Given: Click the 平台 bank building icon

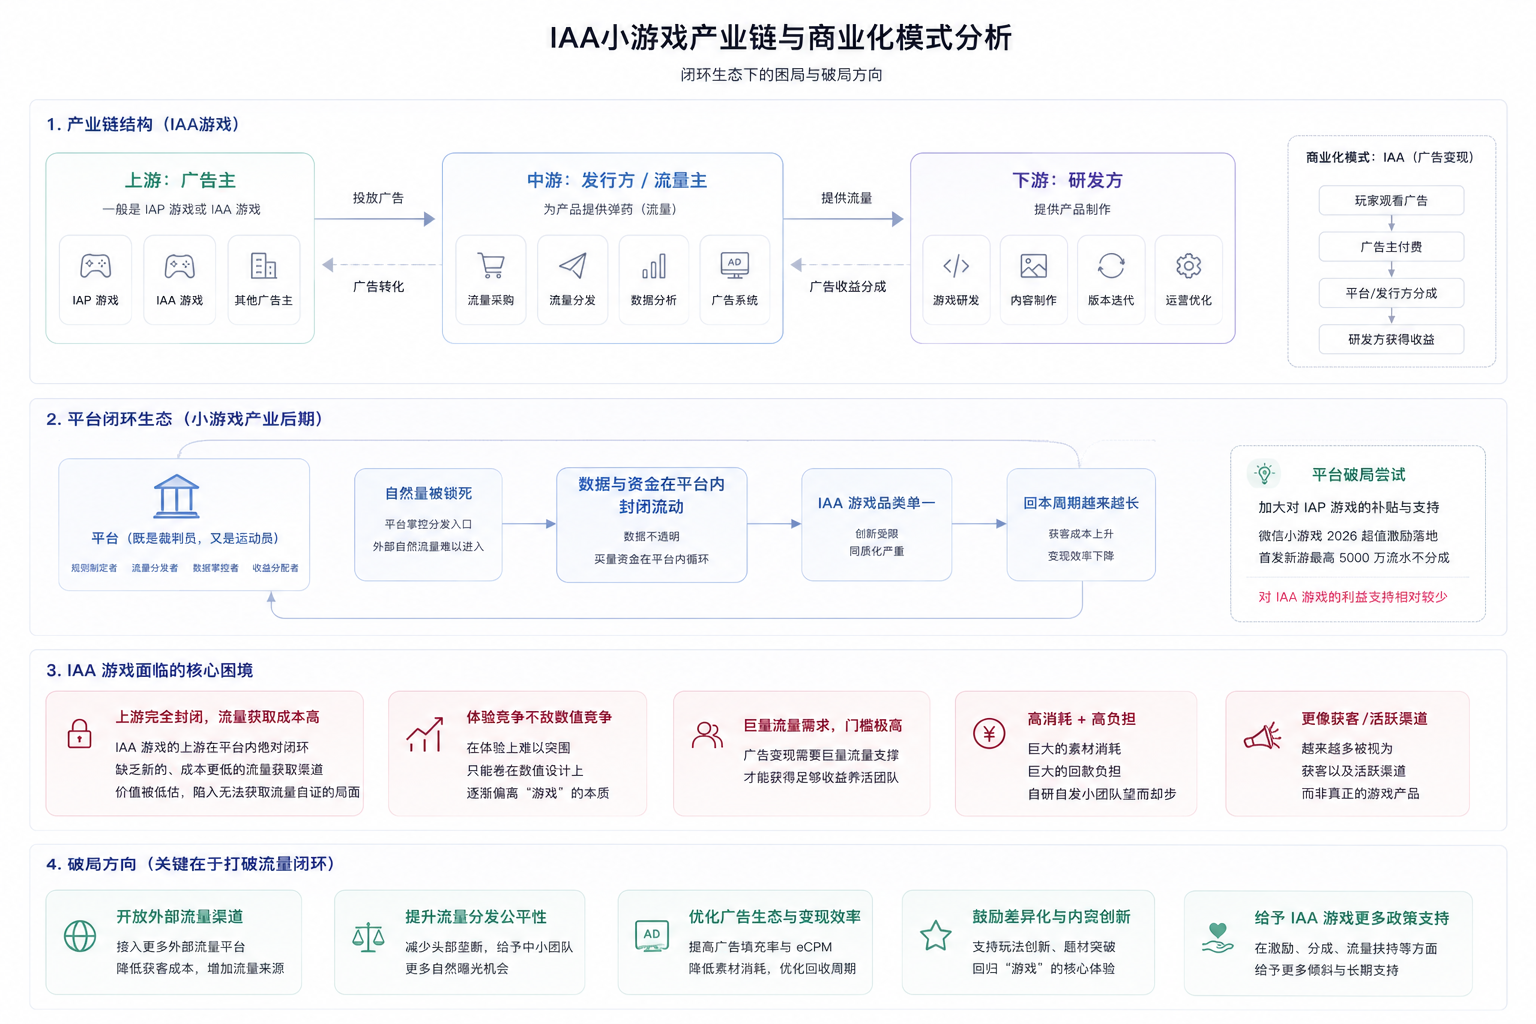Looking at the screenshot, I should point(176,496).
